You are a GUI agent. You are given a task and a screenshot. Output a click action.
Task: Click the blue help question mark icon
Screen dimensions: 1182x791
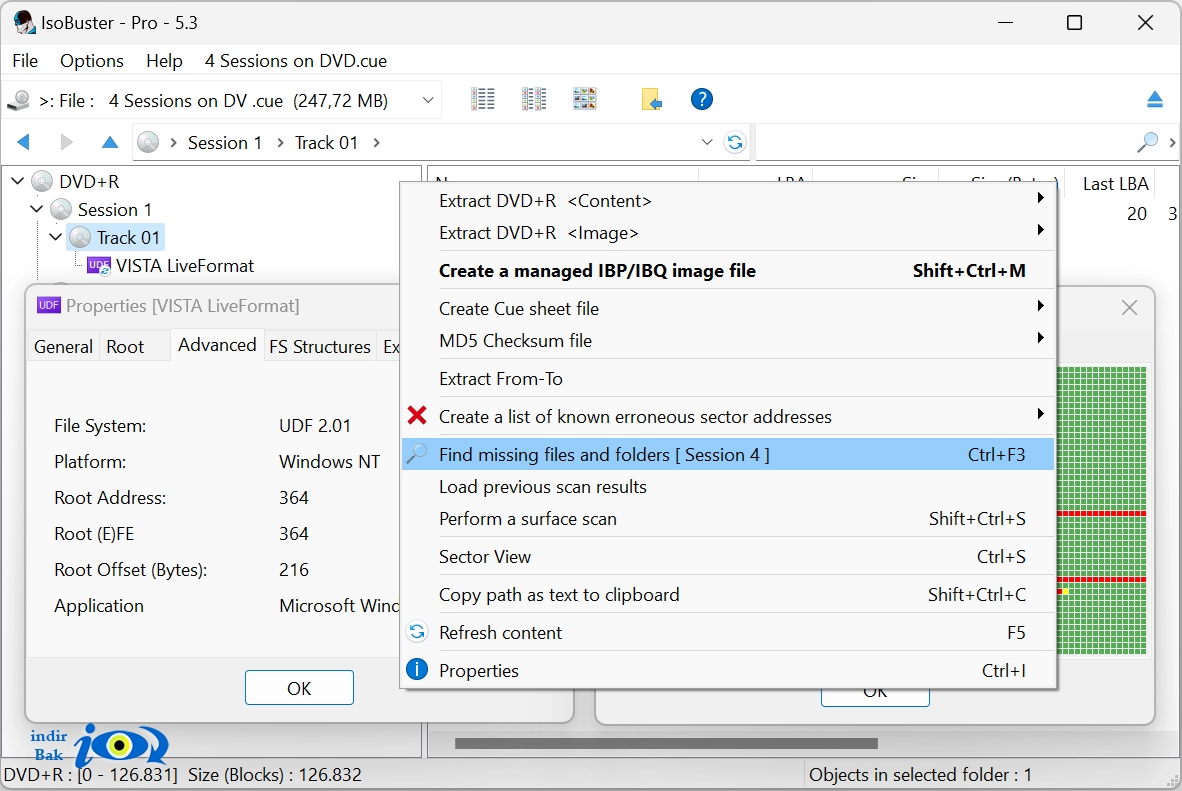[702, 99]
